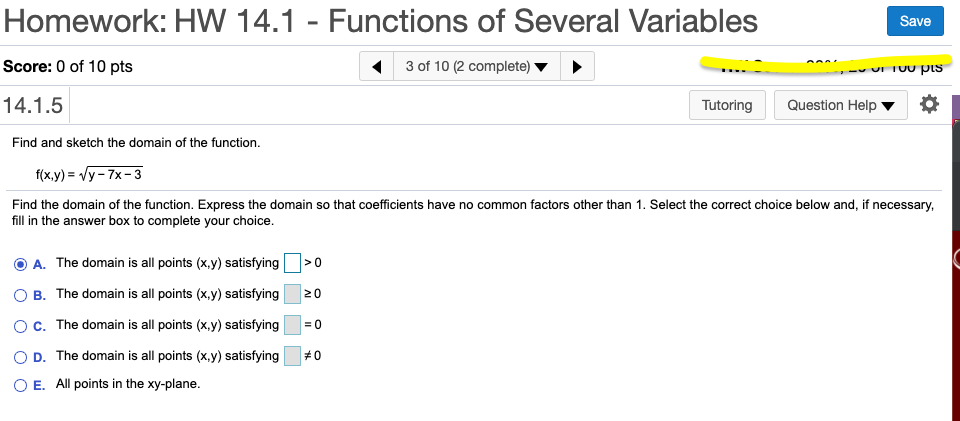
Task: Select option E all points in xy-plane
Action: point(21,386)
